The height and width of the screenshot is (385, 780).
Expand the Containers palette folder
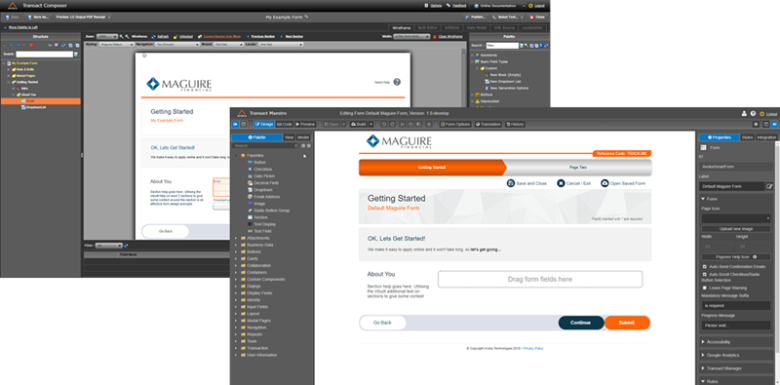(x=236, y=273)
